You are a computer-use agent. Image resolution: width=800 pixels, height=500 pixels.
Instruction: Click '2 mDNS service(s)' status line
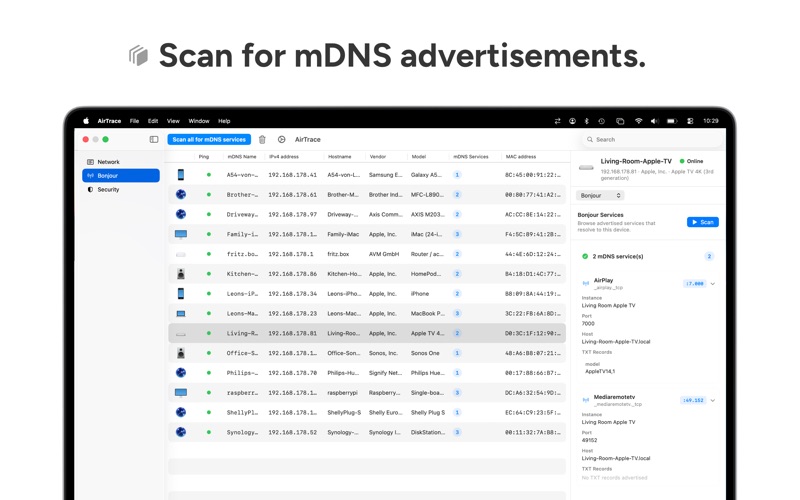(617, 256)
